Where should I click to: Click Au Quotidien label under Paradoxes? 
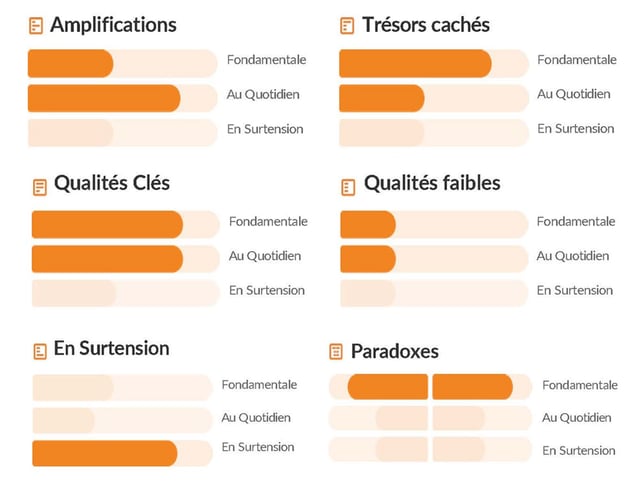point(577,417)
